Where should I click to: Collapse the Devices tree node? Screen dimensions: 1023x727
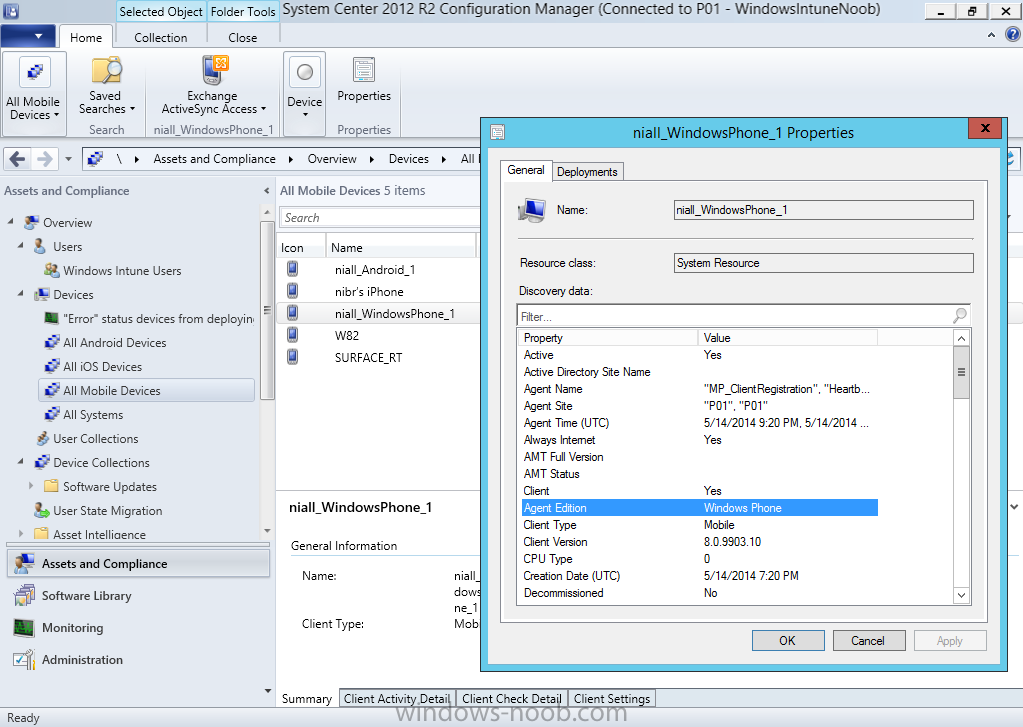coord(20,294)
